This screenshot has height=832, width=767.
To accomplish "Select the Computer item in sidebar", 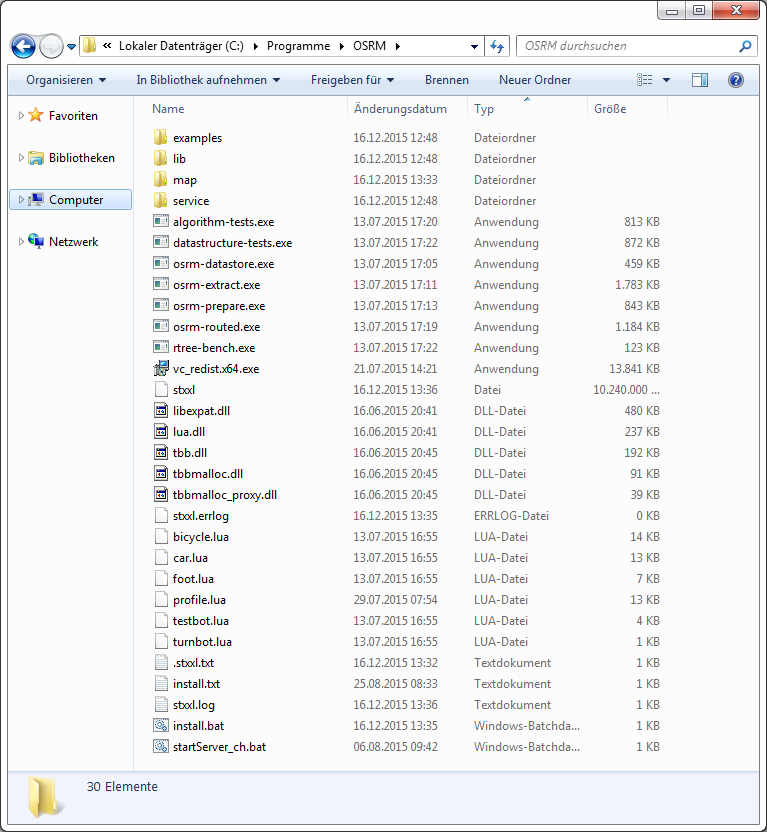I will [x=71, y=200].
